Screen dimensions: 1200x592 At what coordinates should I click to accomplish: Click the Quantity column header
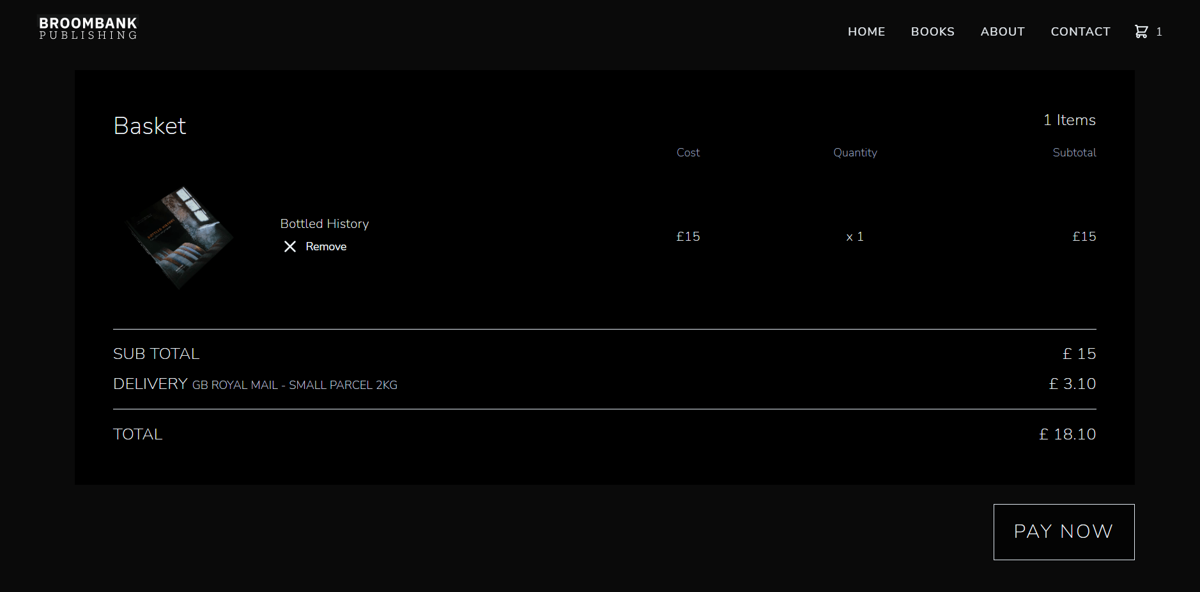pyautogui.click(x=855, y=153)
